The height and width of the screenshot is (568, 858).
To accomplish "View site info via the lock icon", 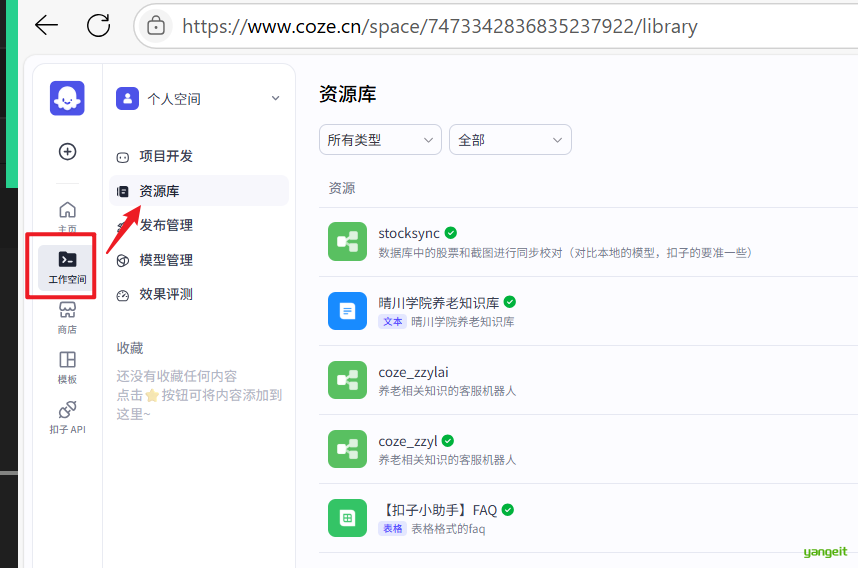I will pos(156,26).
